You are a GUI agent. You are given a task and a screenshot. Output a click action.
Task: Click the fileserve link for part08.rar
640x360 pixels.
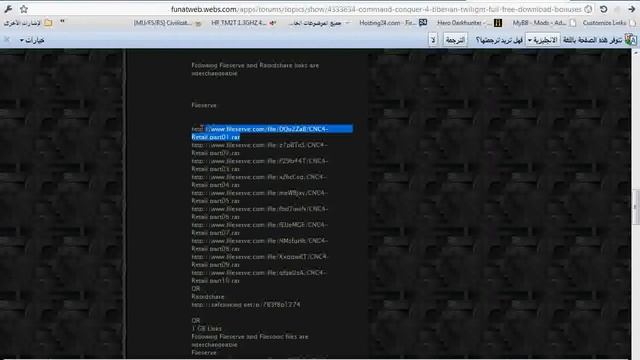click(x=260, y=244)
